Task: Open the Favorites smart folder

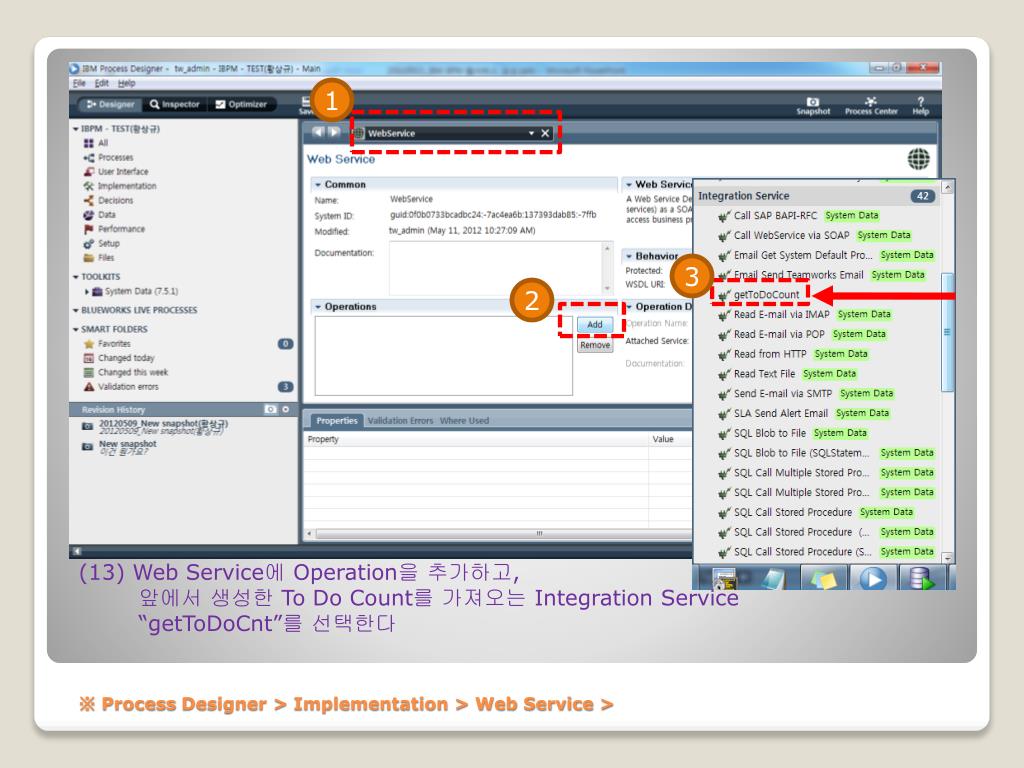Action: [107, 344]
